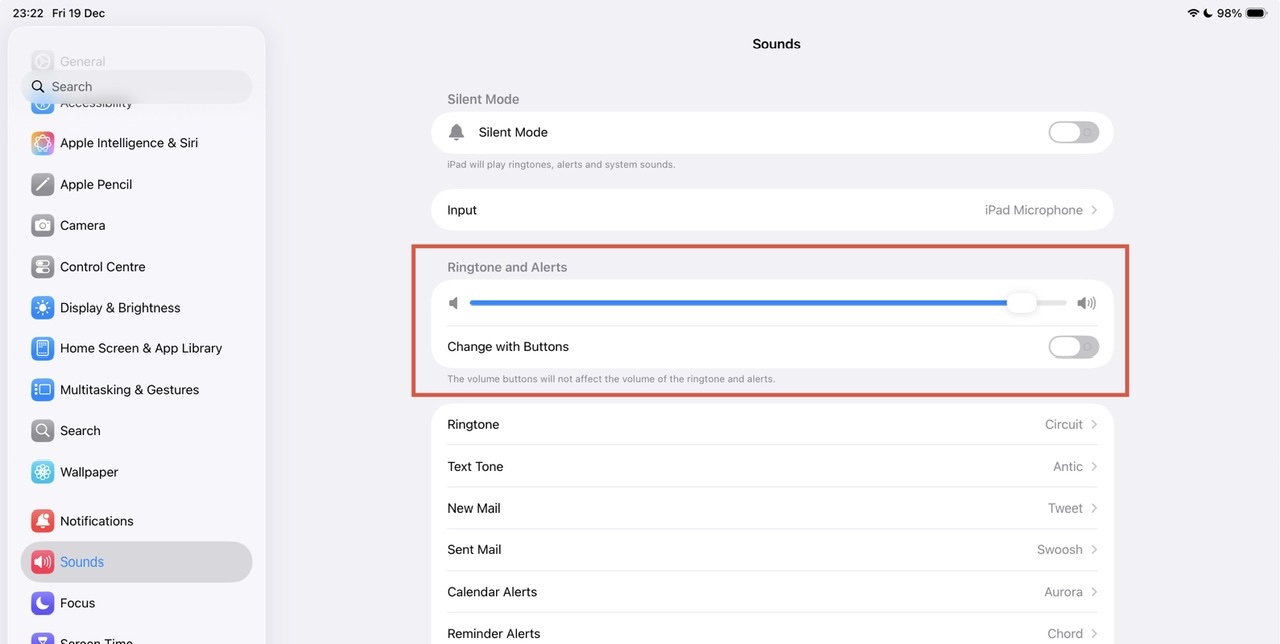Tap the Apple Intelligence & Siri icon
Image resolution: width=1280 pixels, height=644 pixels.
click(x=42, y=143)
